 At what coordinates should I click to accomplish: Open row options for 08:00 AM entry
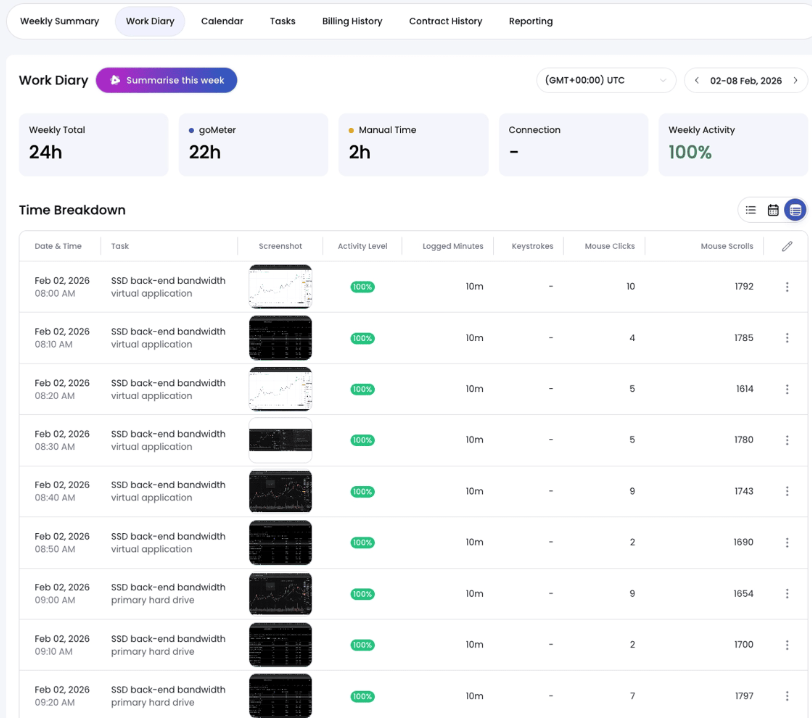pyautogui.click(x=787, y=287)
